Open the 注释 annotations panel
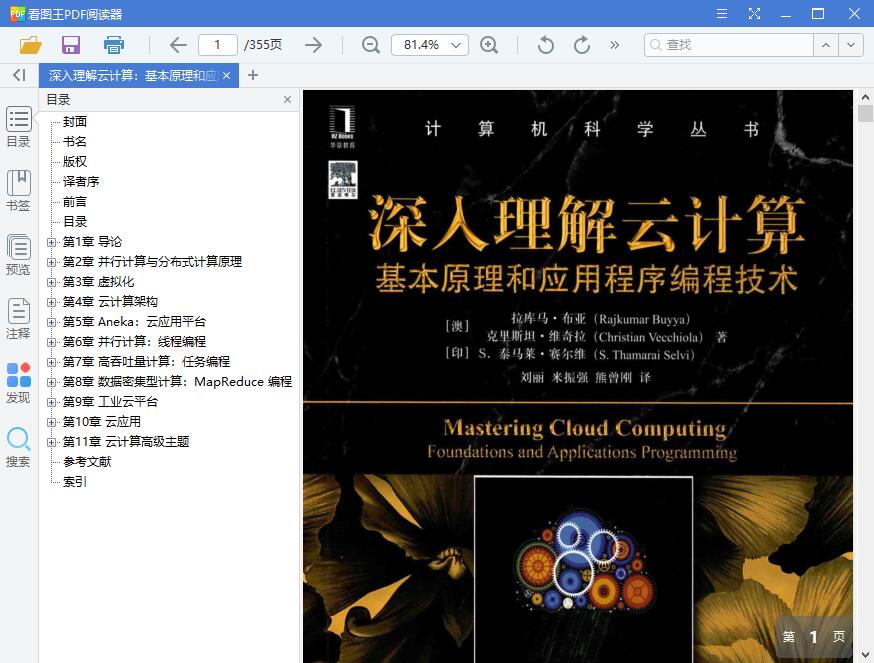This screenshot has width=874, height=663. point(18,319)
